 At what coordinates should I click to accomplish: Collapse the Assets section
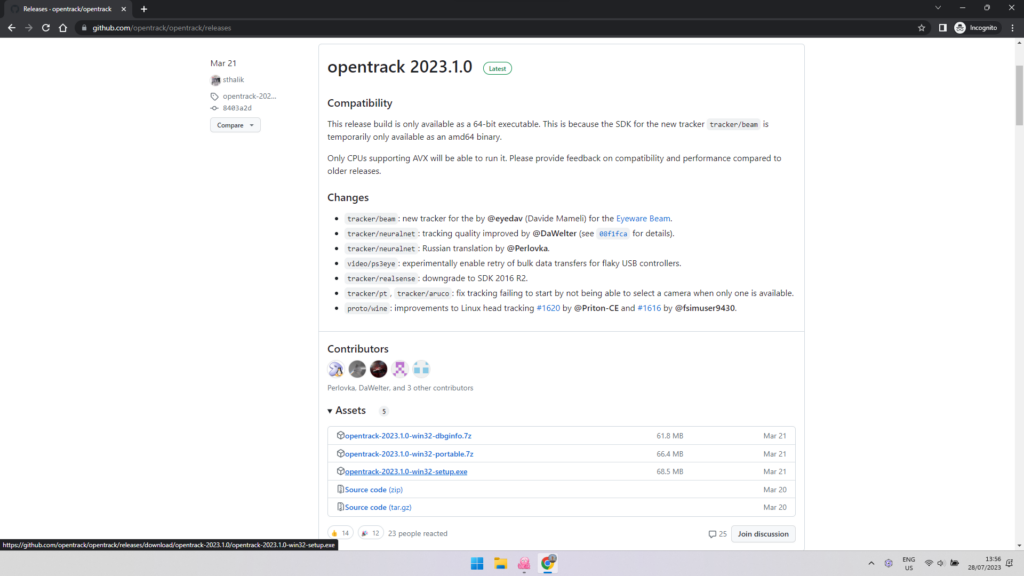[x=347, y=411]
